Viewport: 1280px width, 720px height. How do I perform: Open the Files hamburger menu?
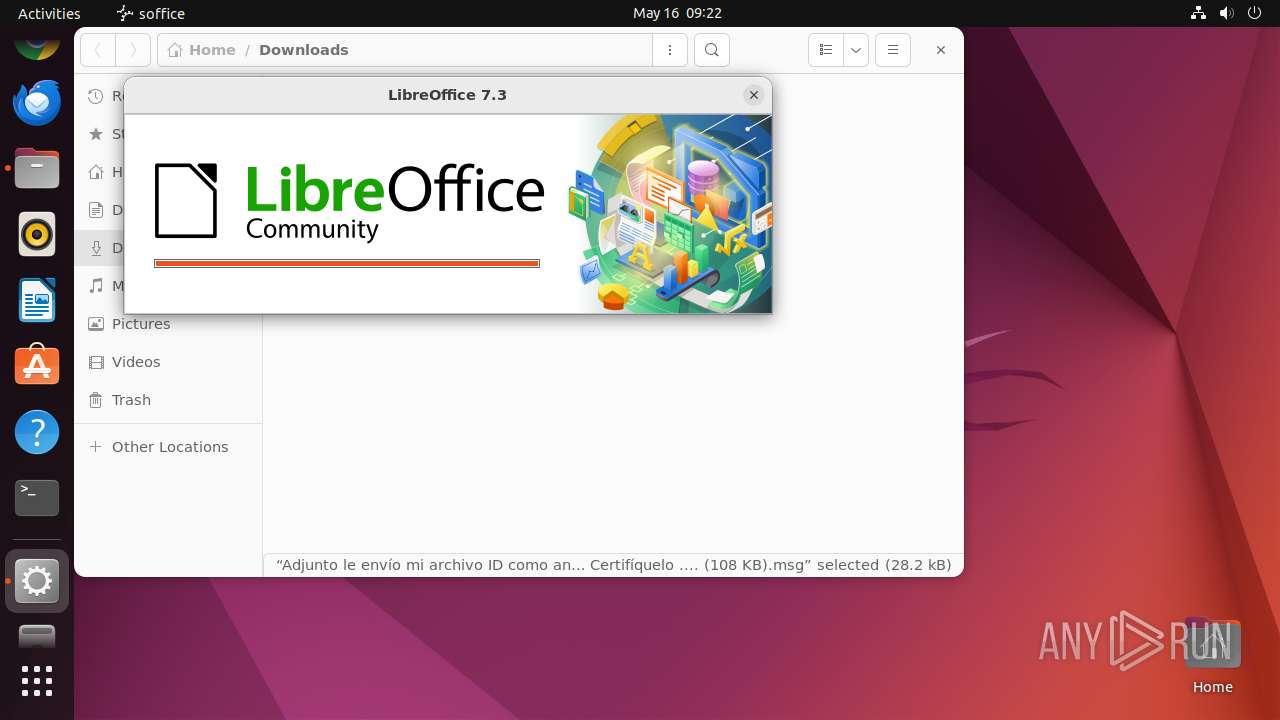point(893,50)
